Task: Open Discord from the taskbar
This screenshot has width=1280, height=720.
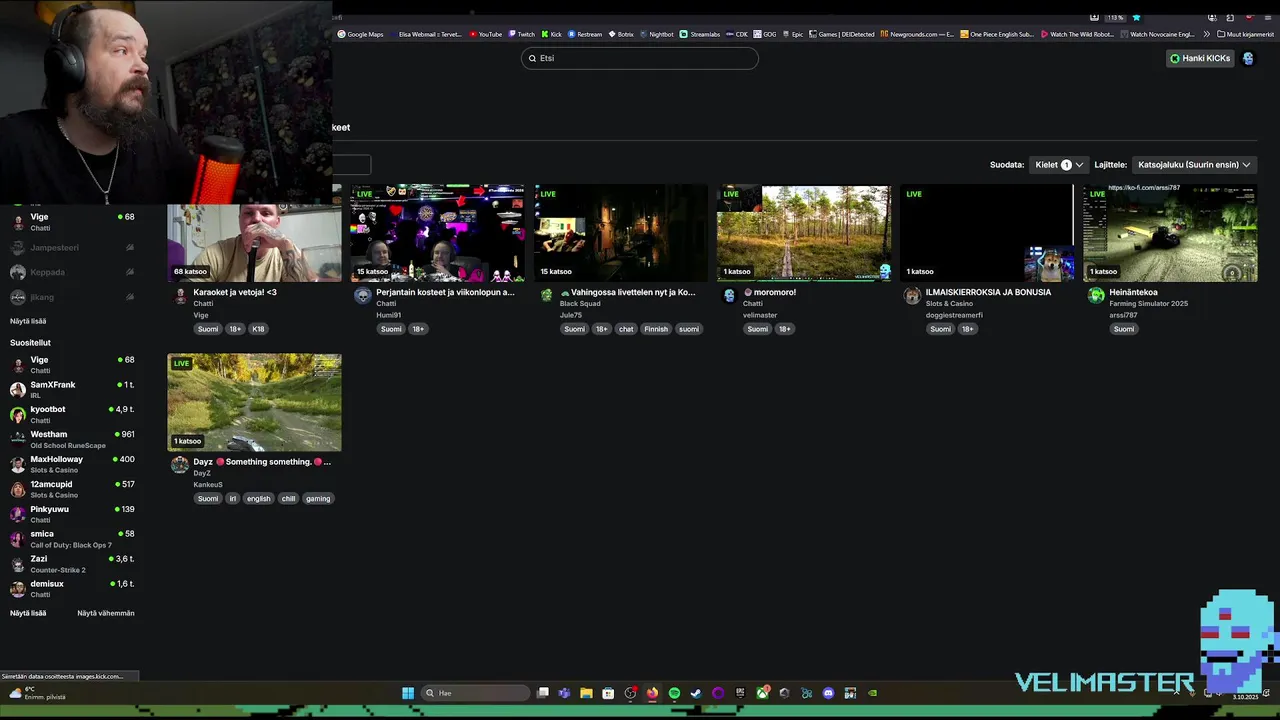Action: (x=828, y=693)
